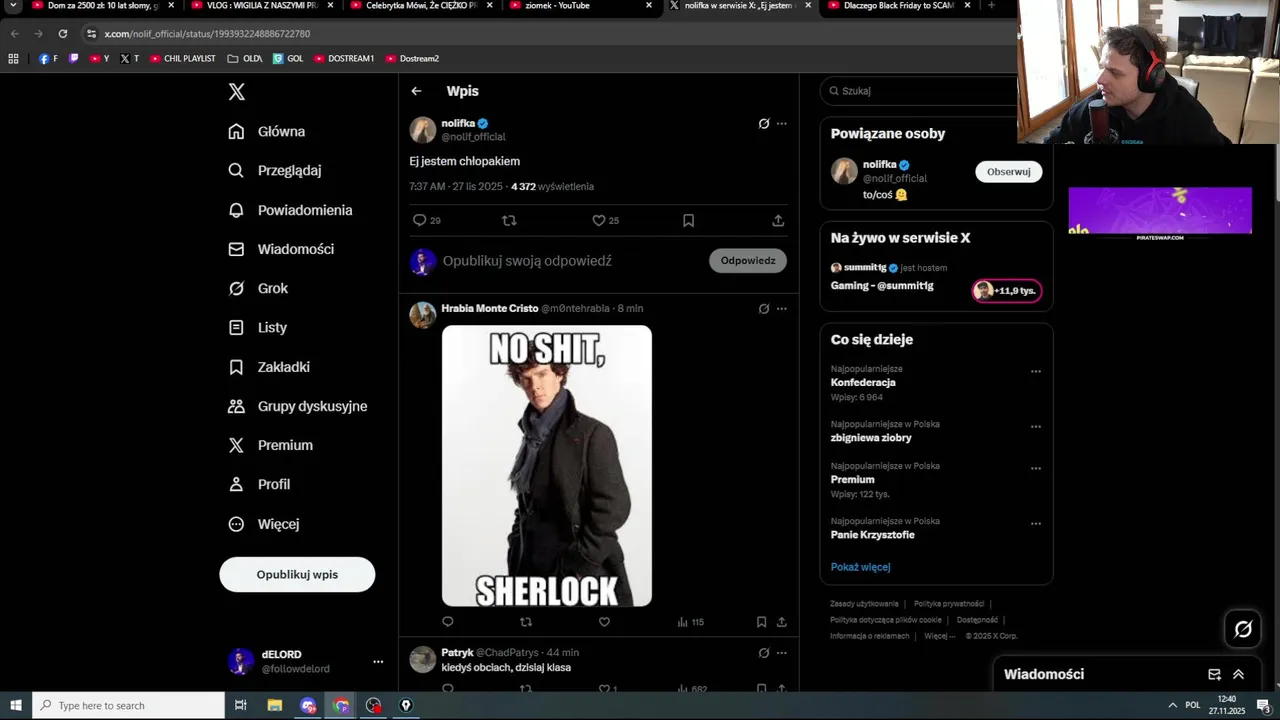Open Zakładki bookmarks page
This screenshot has height=720, width=1280.
269,367
